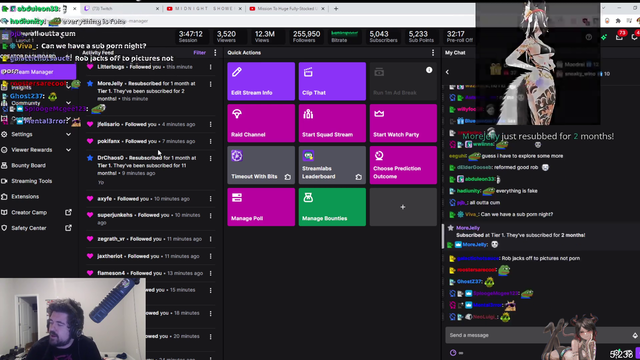Click the Manage Poll tile
The image size is (640, 360).
click(261, 207)
